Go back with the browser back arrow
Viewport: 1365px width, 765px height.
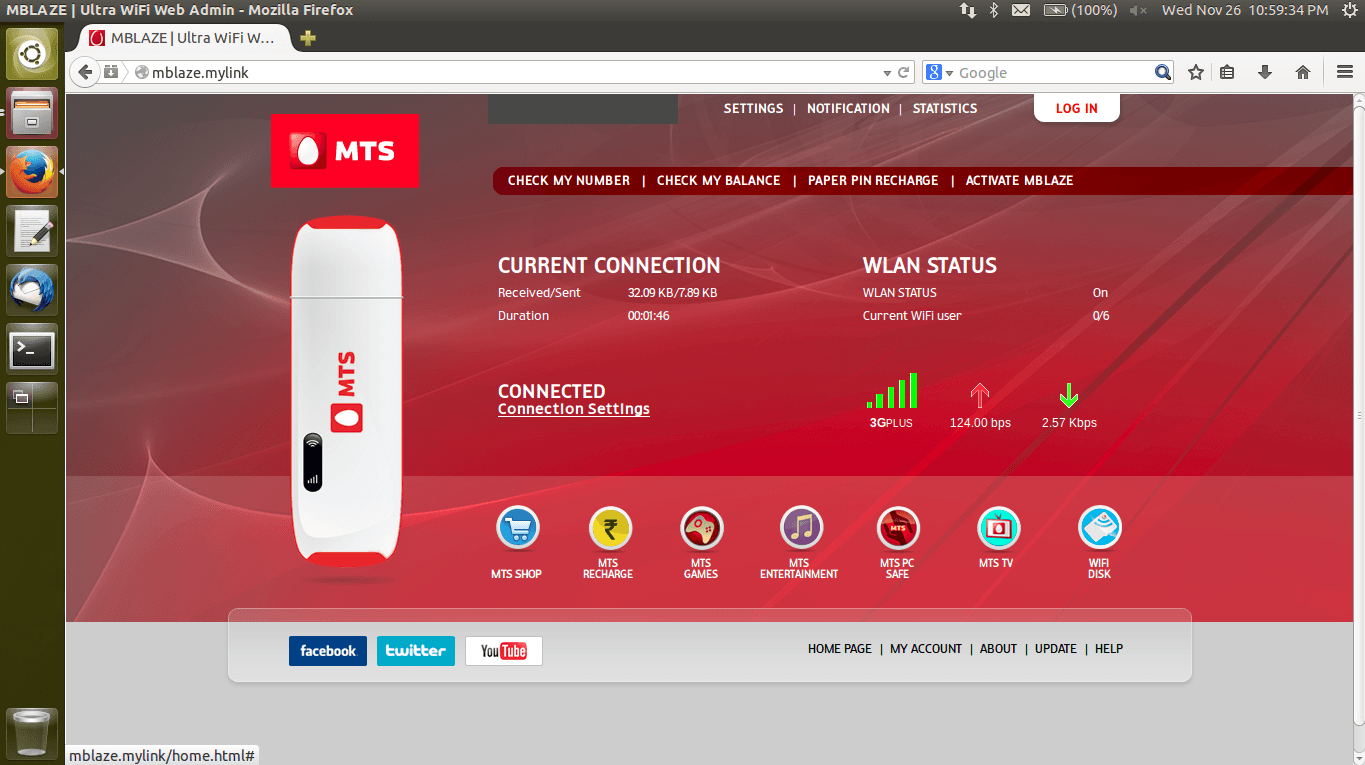click(x=86, y=72)
